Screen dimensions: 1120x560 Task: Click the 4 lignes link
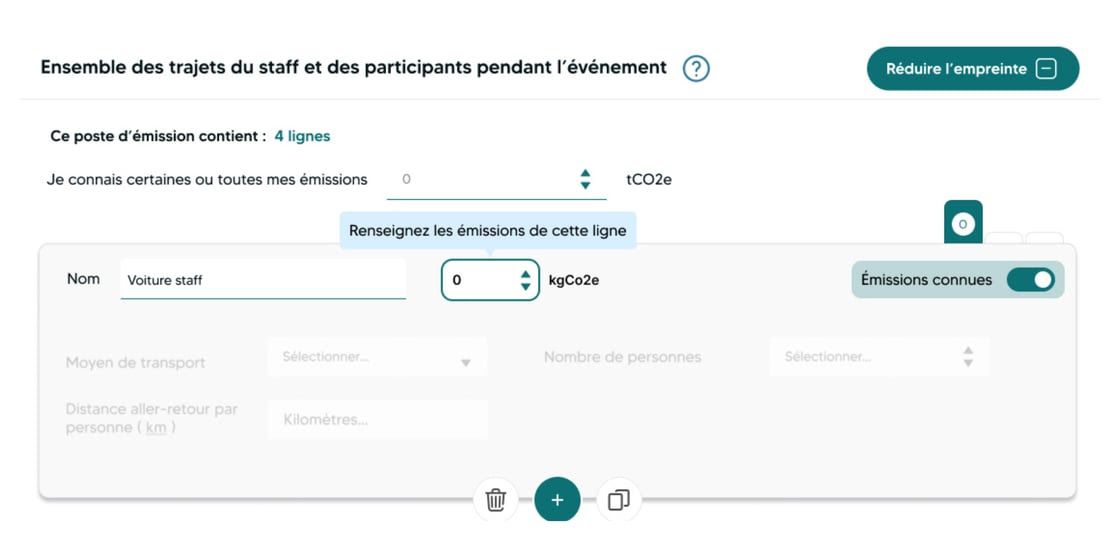point(302,136)
